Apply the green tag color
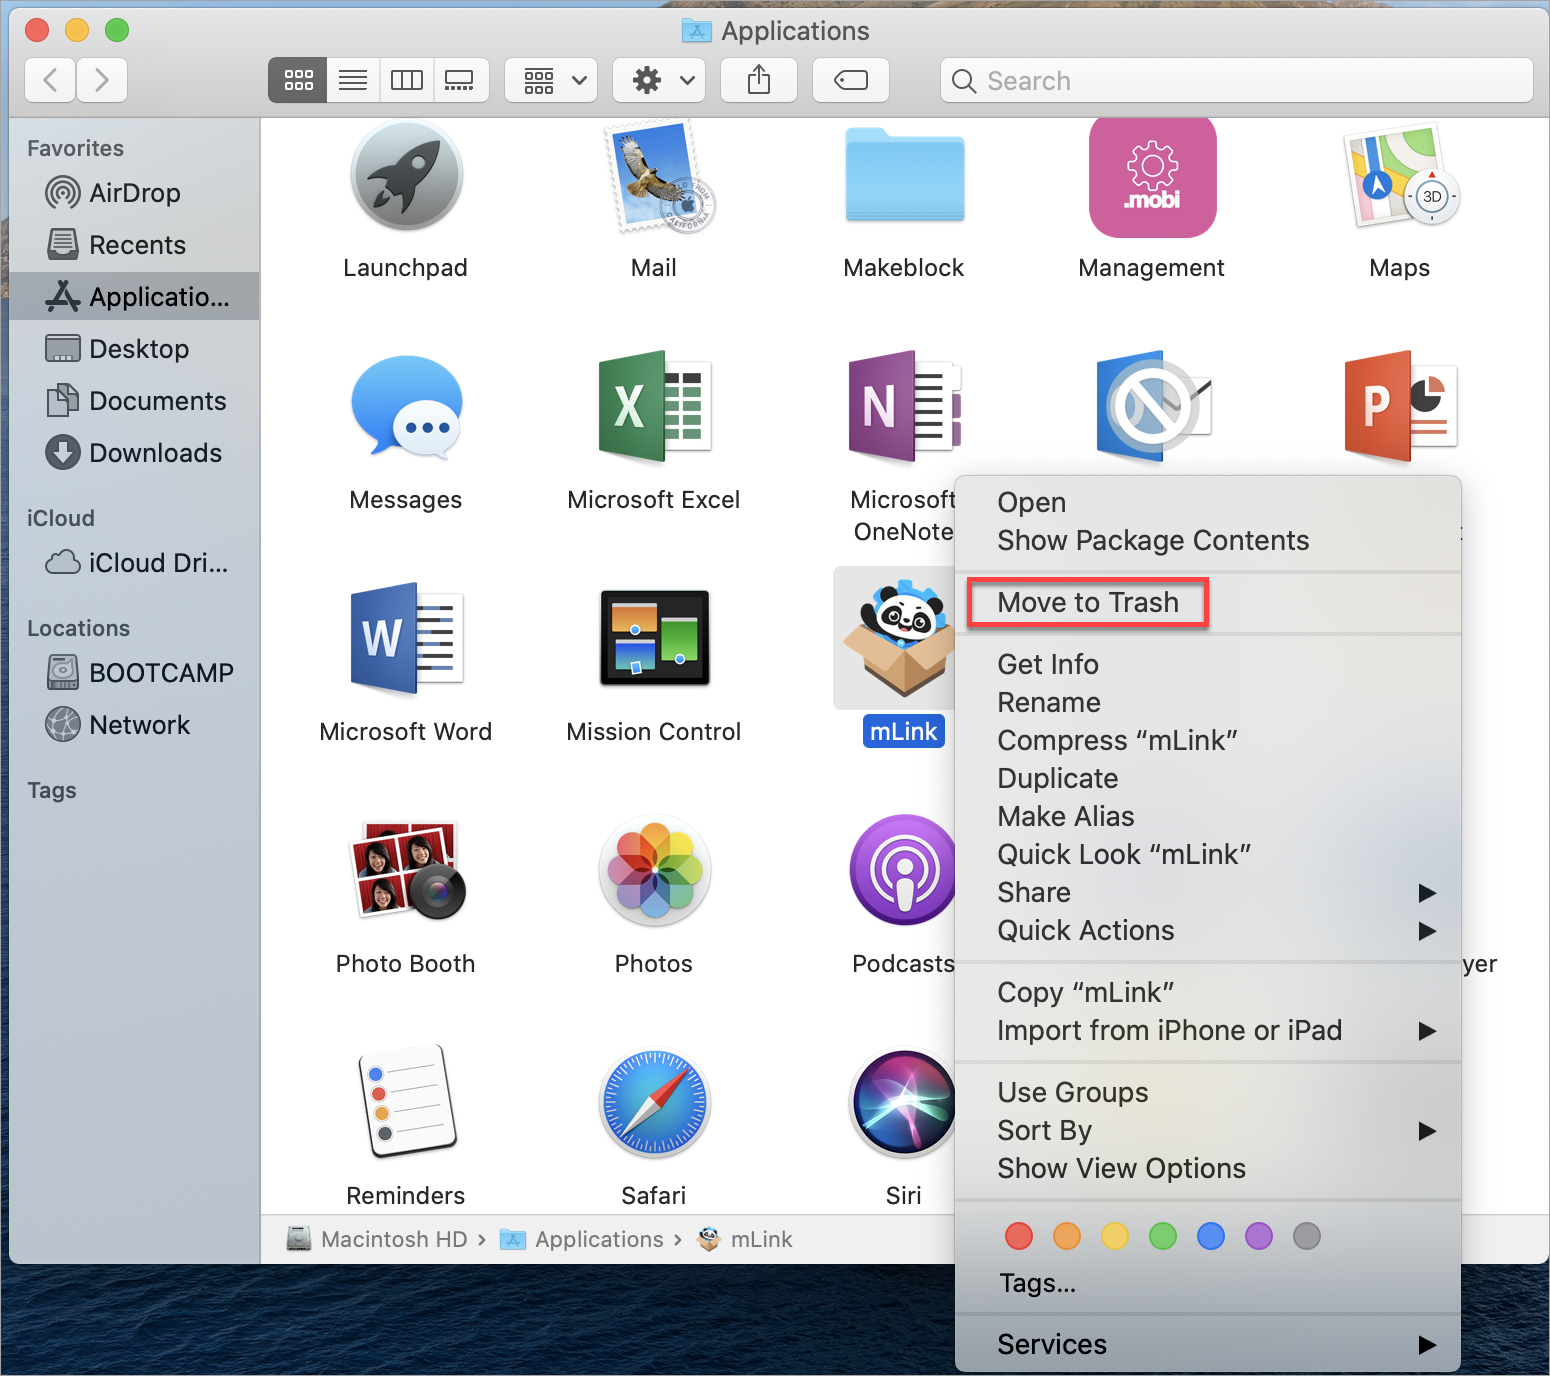Viewport: 1550px width, 1376px height. [1163, 1236]
